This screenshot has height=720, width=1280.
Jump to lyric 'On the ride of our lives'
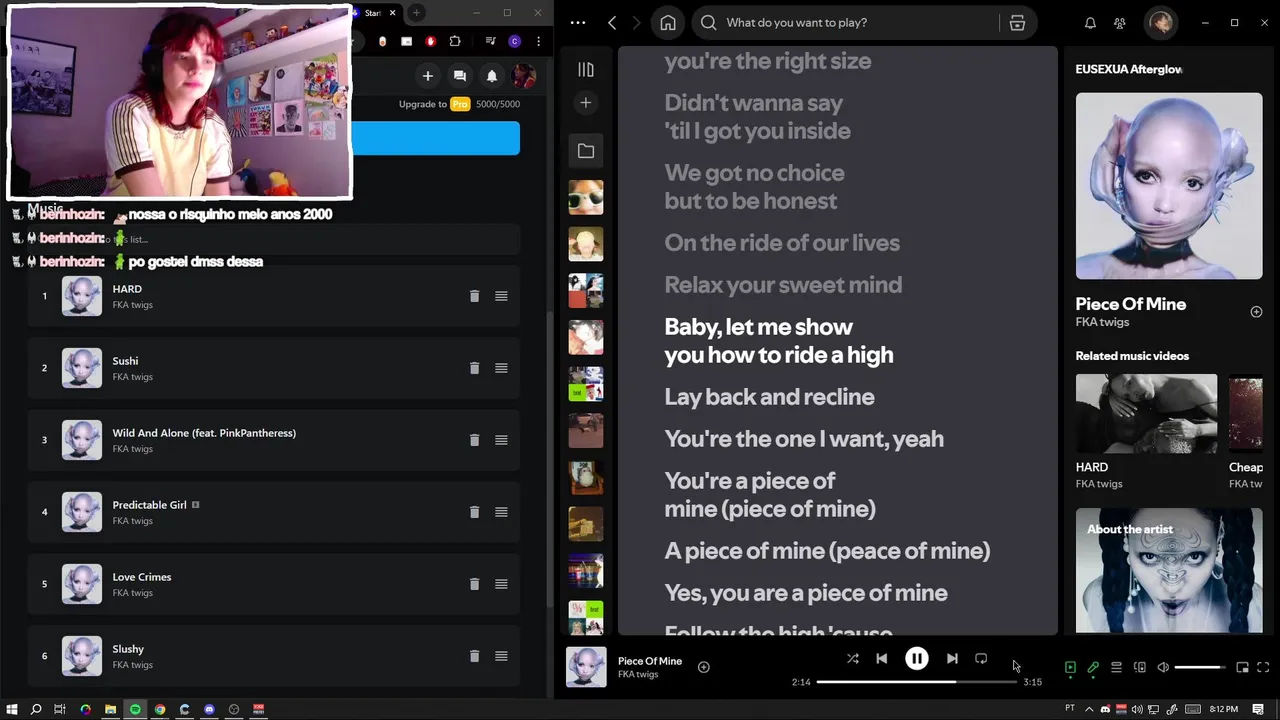coord(782,243)
